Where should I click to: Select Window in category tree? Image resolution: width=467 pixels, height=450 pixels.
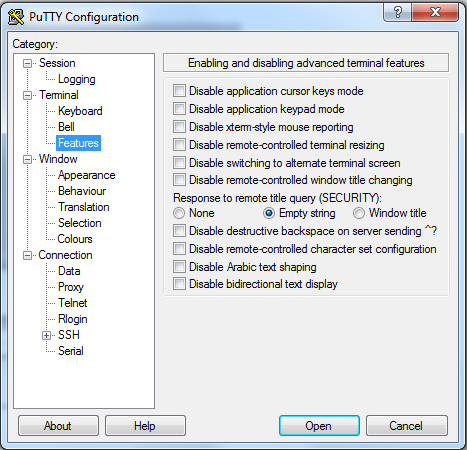(58, 159)
